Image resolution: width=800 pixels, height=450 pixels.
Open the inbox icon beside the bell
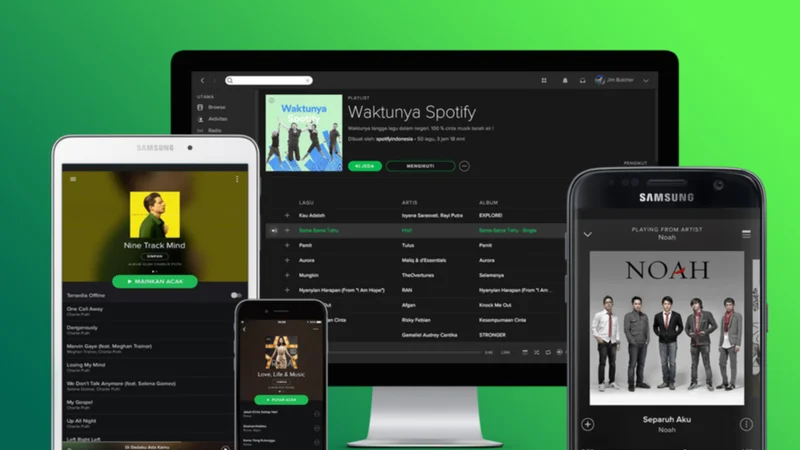[x=582, y=80]
